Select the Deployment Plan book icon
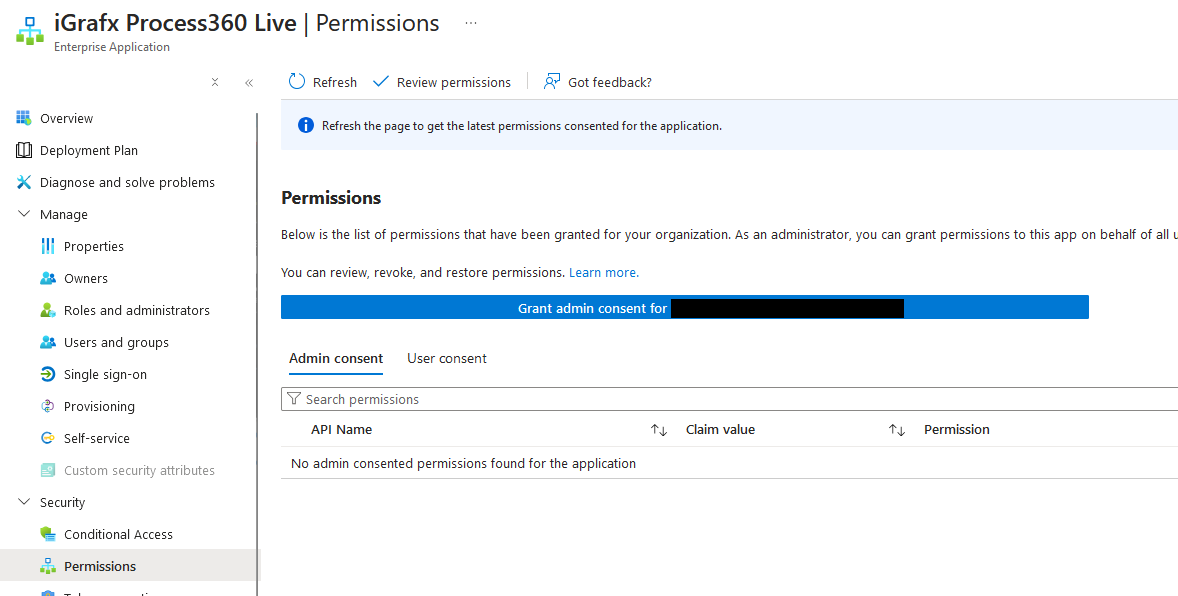Screen dimensions: 1178x596 coord(22,149)
